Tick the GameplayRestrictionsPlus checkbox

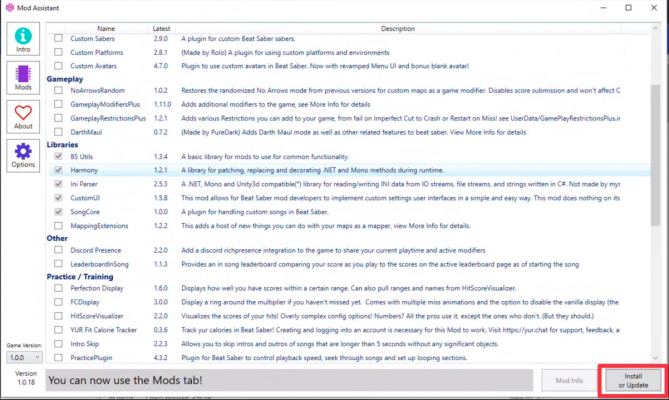(58, 118)
